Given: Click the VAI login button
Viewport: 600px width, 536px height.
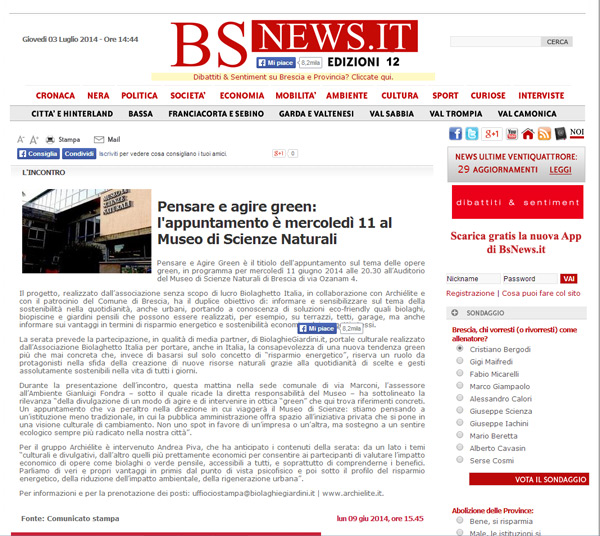Looking at the screenshot, I should [x=568, y=279].
